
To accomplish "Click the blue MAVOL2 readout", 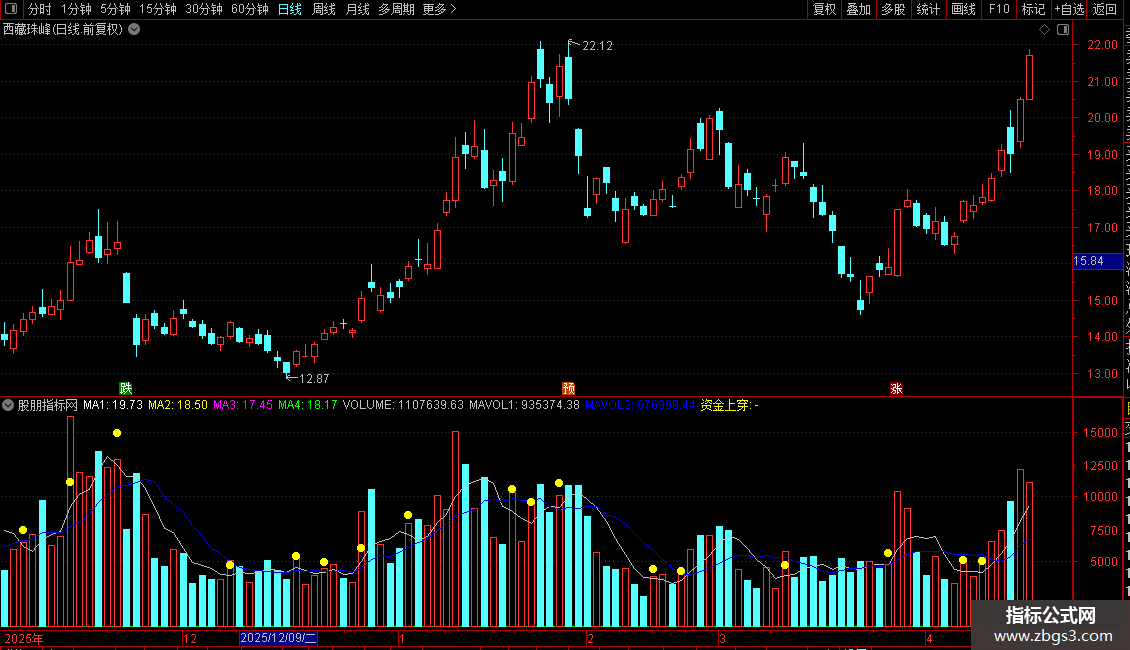I will tap(641, 405).
